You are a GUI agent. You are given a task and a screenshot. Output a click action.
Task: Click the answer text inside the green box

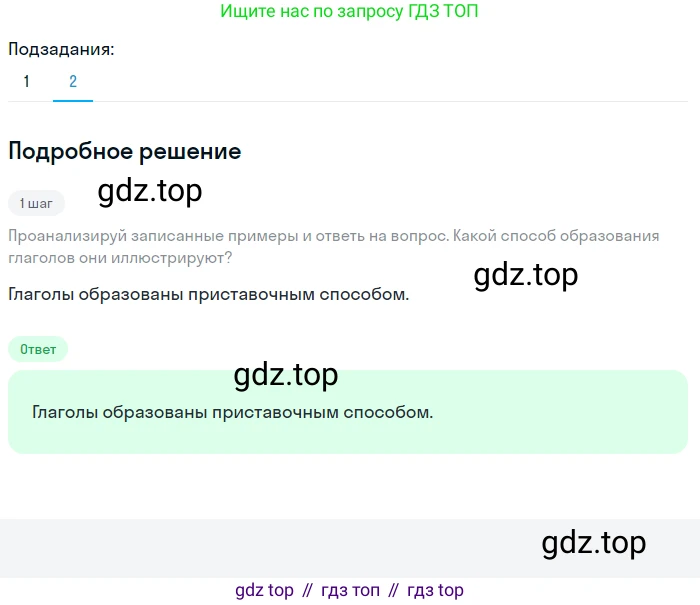point(233,411)
